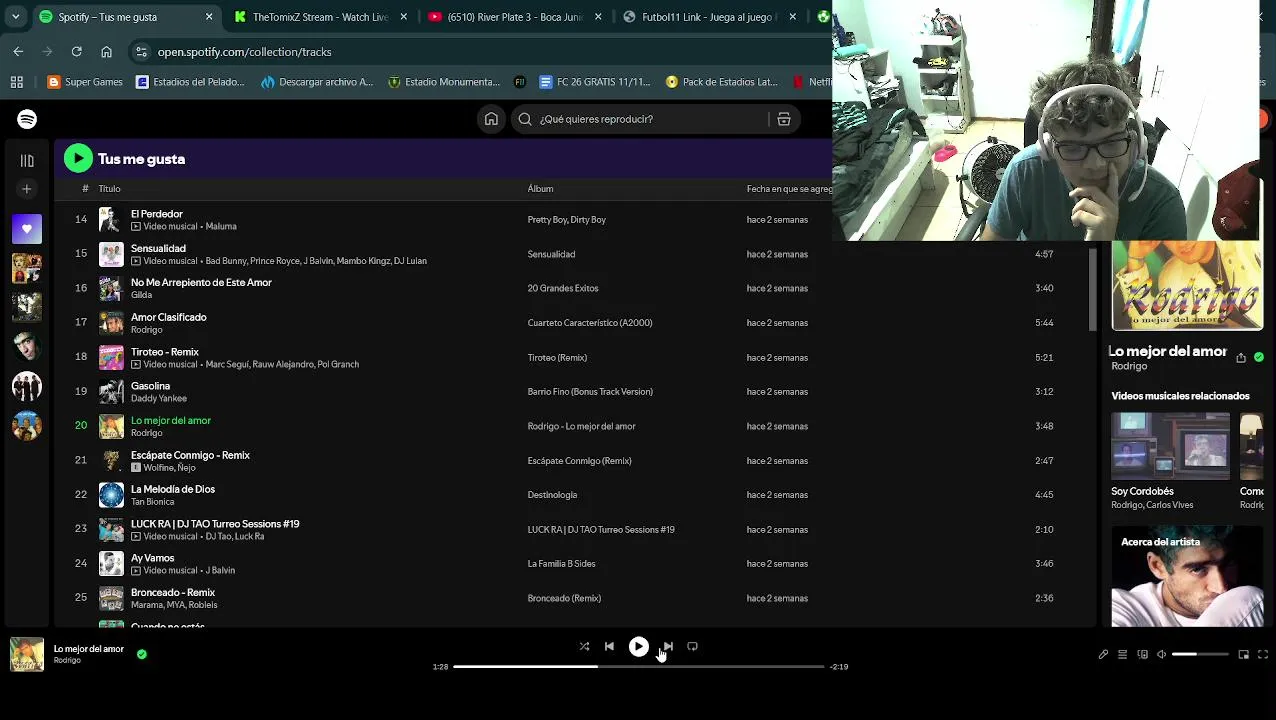Go to Spotify Home via house icon
This screenshot has height=720, width=1276.
point(491,119)
